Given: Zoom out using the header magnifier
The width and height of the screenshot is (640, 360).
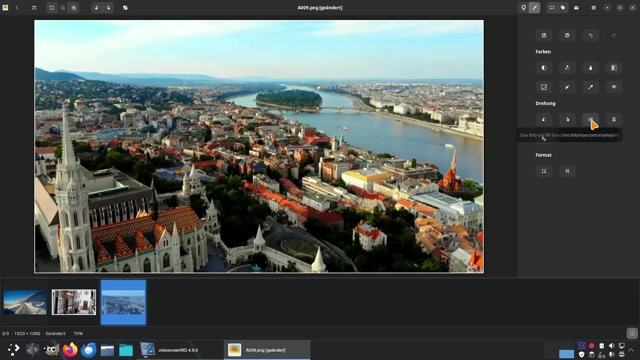Looking at the screenshot, I should click(x=63, y=8).
